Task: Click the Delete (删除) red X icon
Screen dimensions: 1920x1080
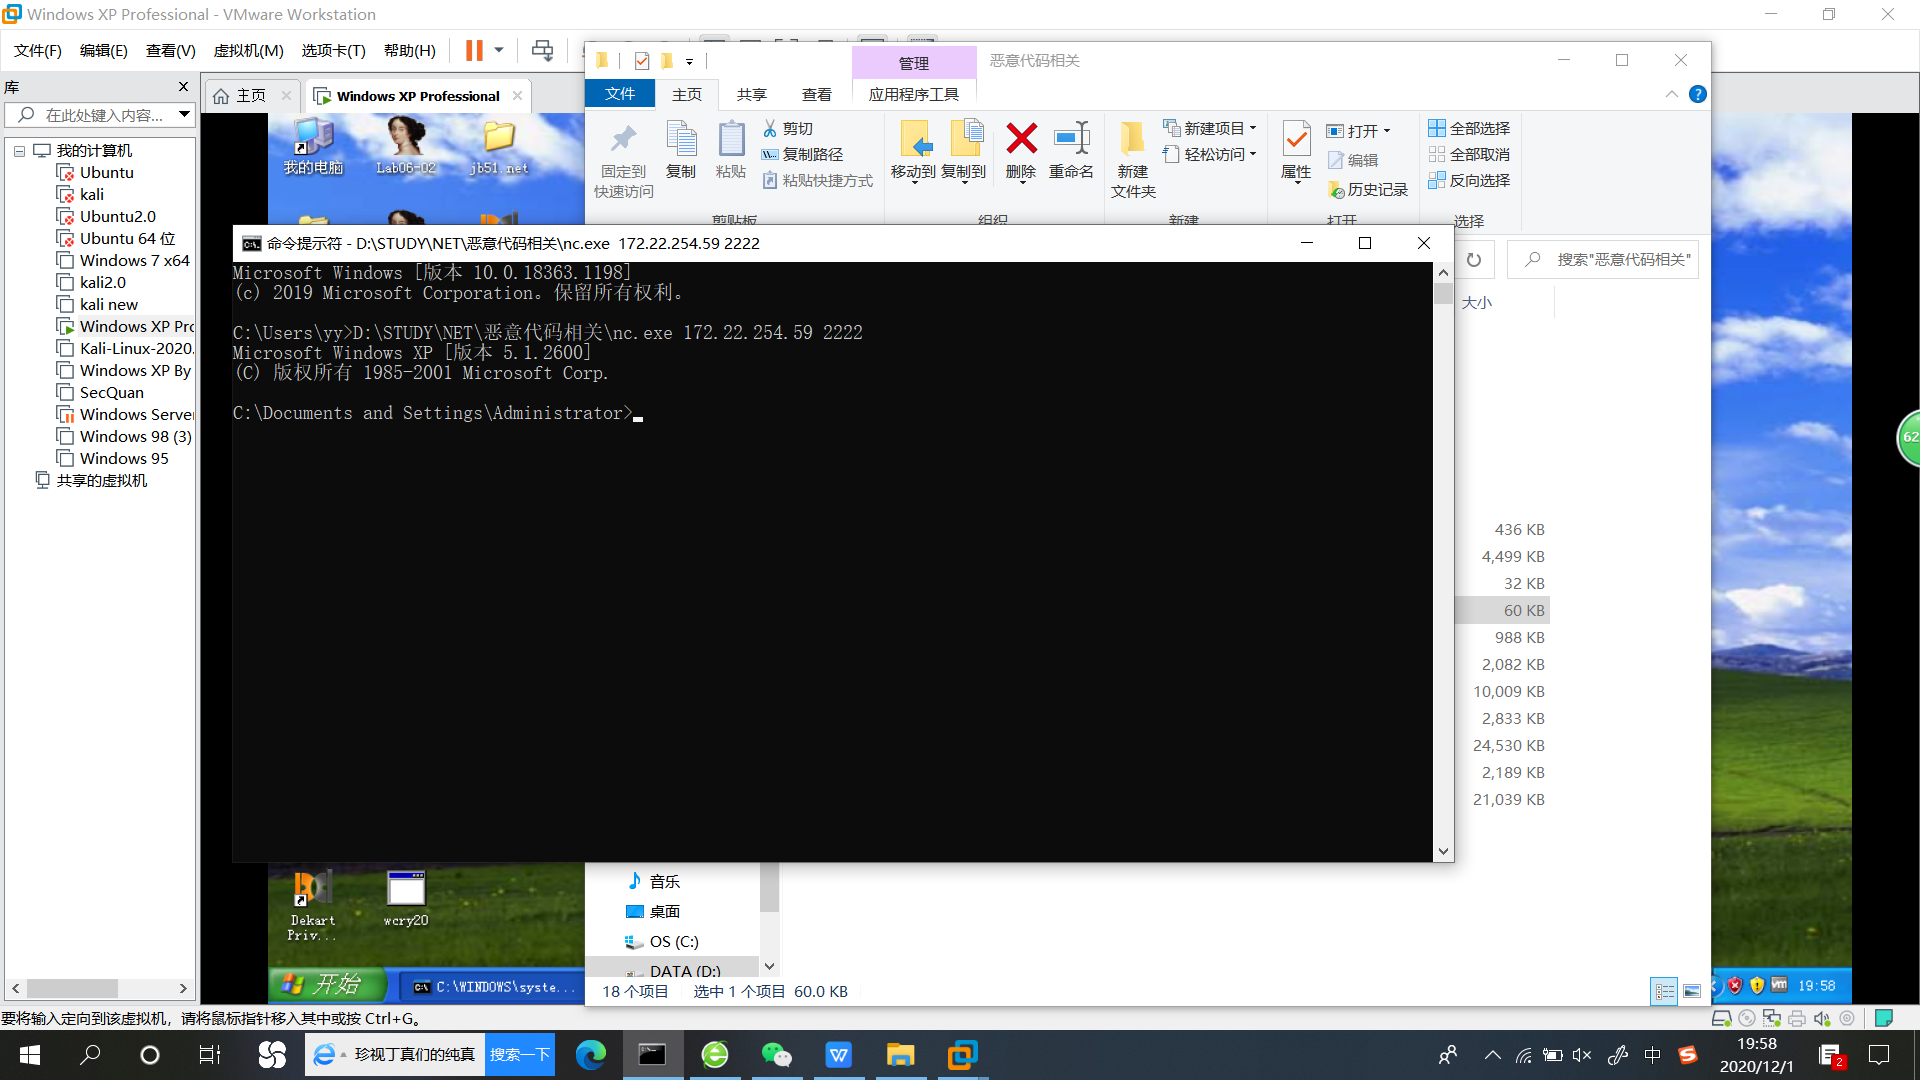Action: point(1021,140)
